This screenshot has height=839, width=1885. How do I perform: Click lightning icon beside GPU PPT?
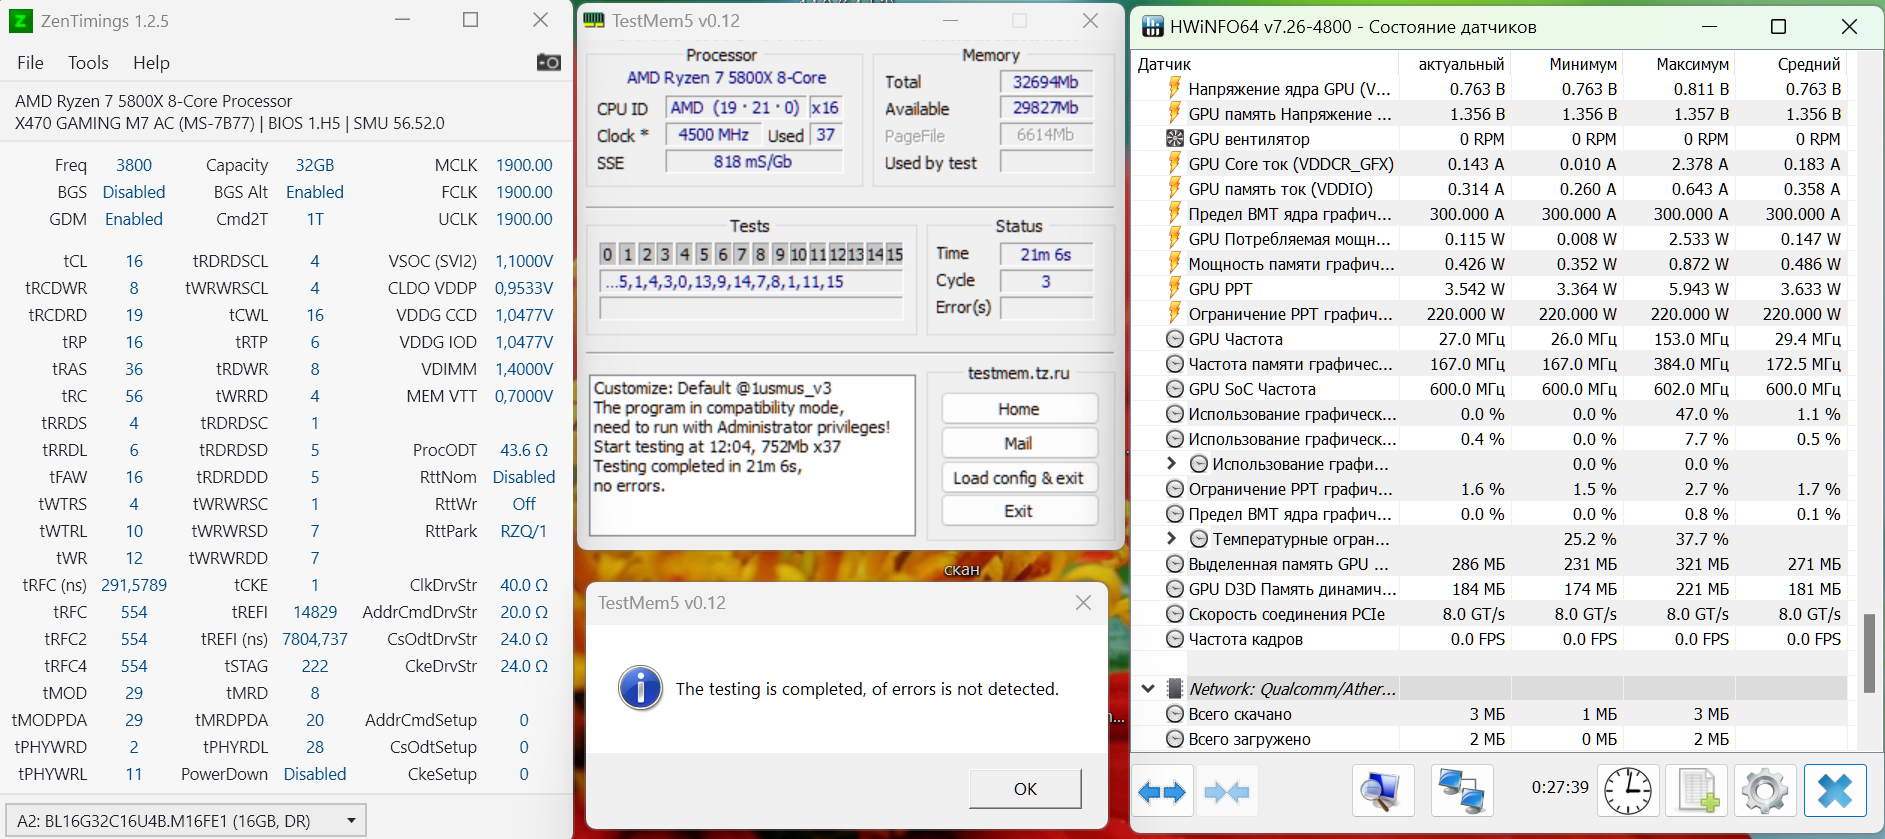(x=1175, y=289)
